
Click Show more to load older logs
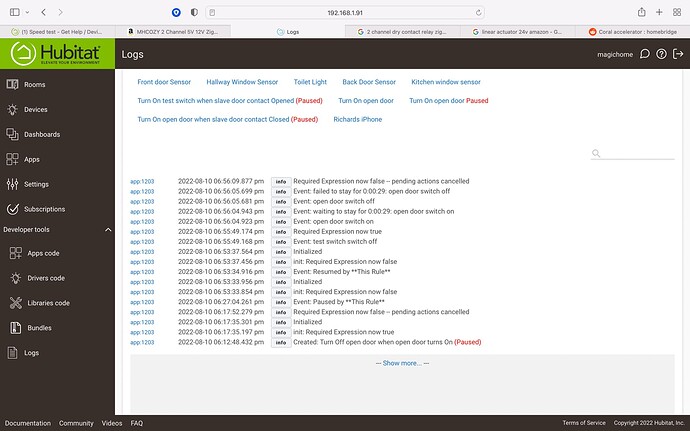coord(402,363)
